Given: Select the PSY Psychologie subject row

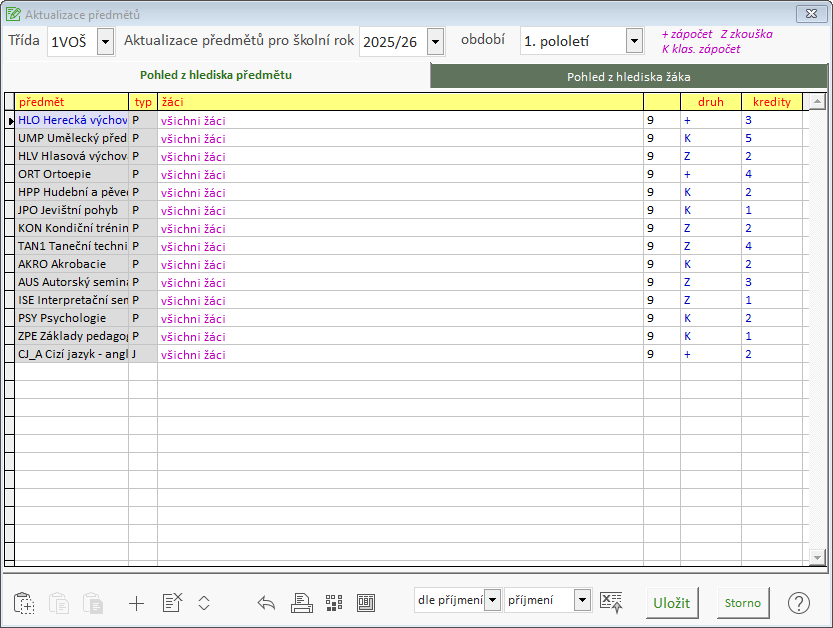Looking at the screenshot, I should click(70, 318).
